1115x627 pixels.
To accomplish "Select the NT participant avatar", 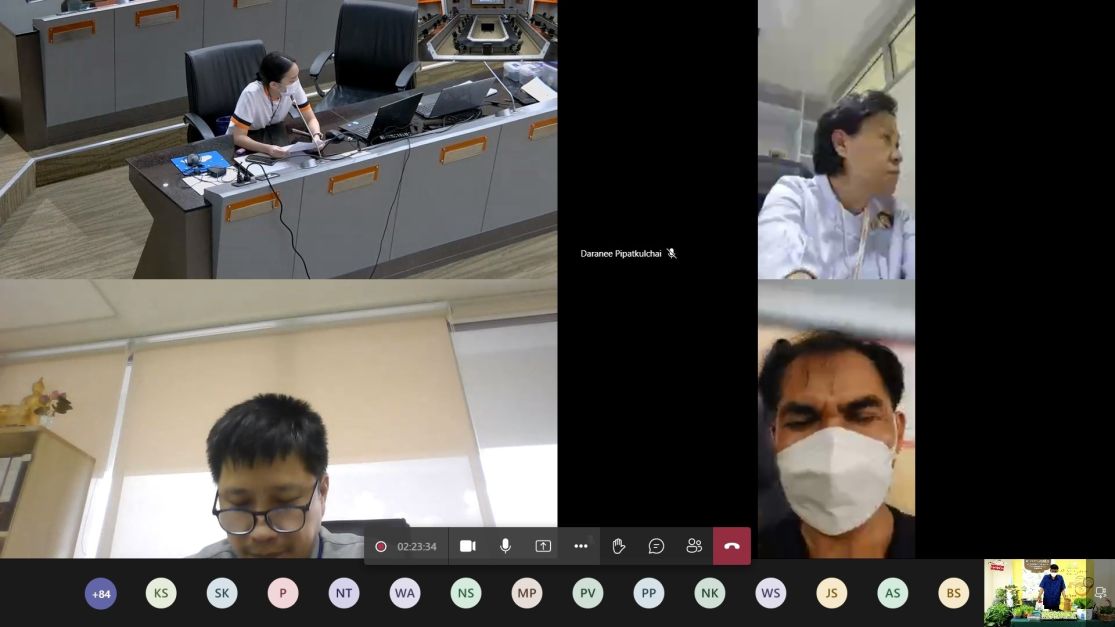I will point(344,594).
